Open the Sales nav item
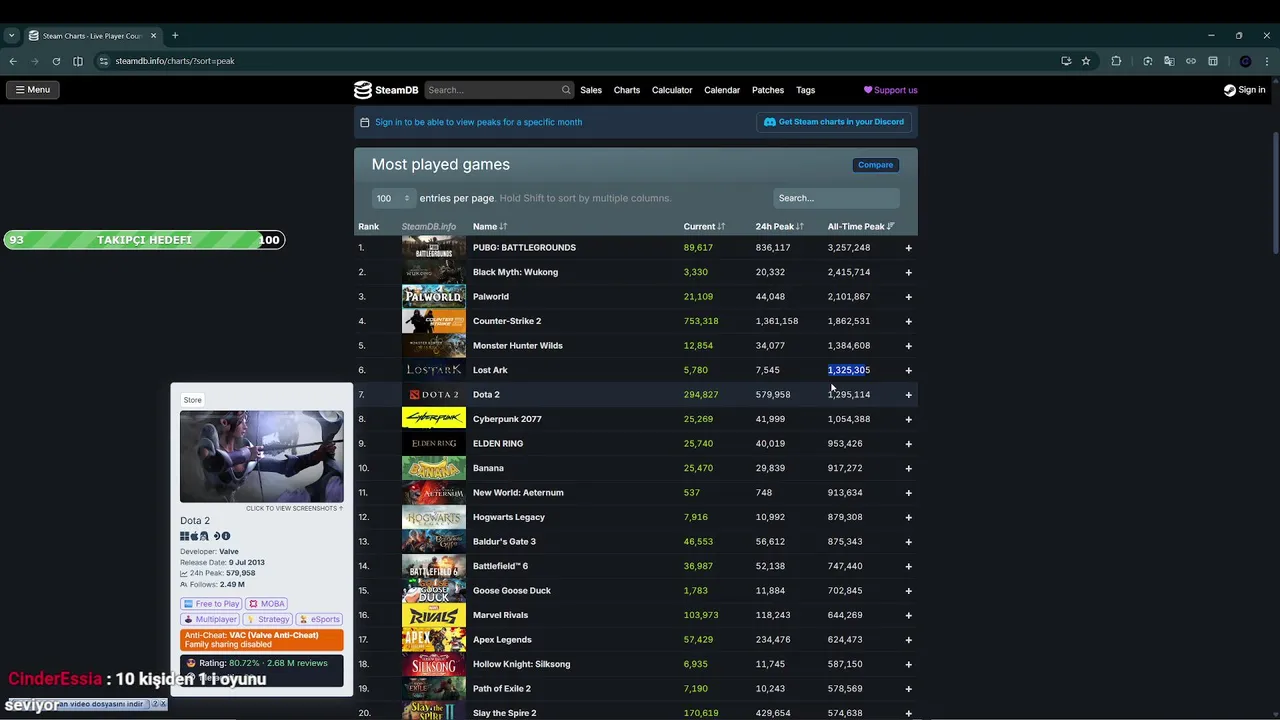The width and height of the screenshot is (1280, 720). click(591, 90)
